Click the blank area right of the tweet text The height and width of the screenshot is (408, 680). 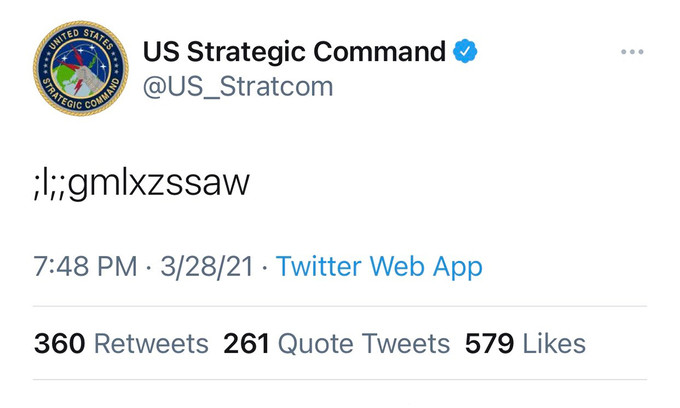click(x=450, y=184)
